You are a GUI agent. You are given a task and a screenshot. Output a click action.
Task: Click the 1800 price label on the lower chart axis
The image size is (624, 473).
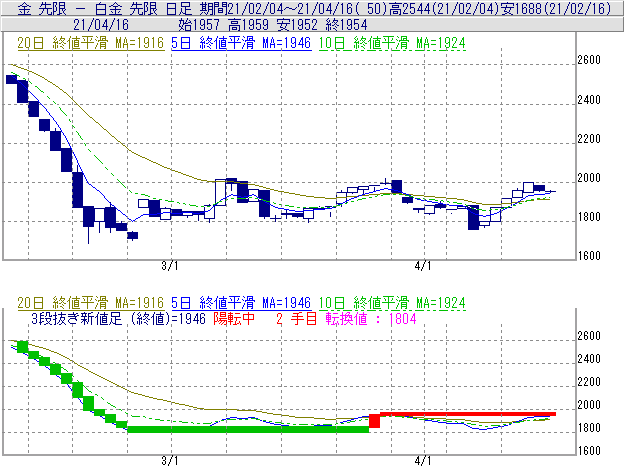click(x=589, y=428)
